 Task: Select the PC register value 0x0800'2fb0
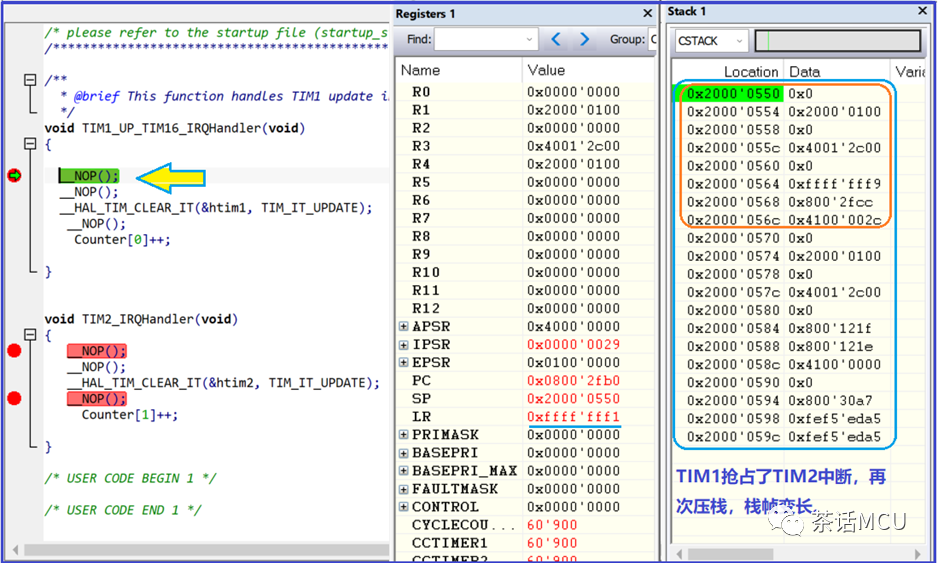tap(573, 381)
